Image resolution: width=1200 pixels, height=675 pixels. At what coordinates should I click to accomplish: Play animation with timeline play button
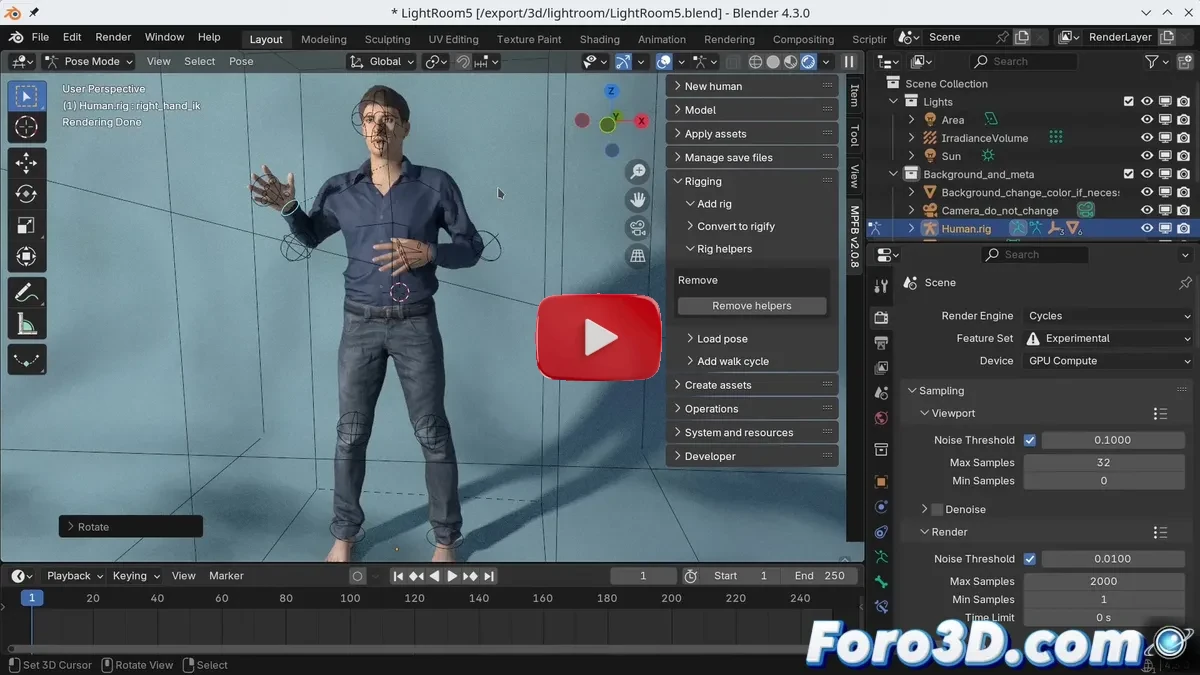pos(452,576)
